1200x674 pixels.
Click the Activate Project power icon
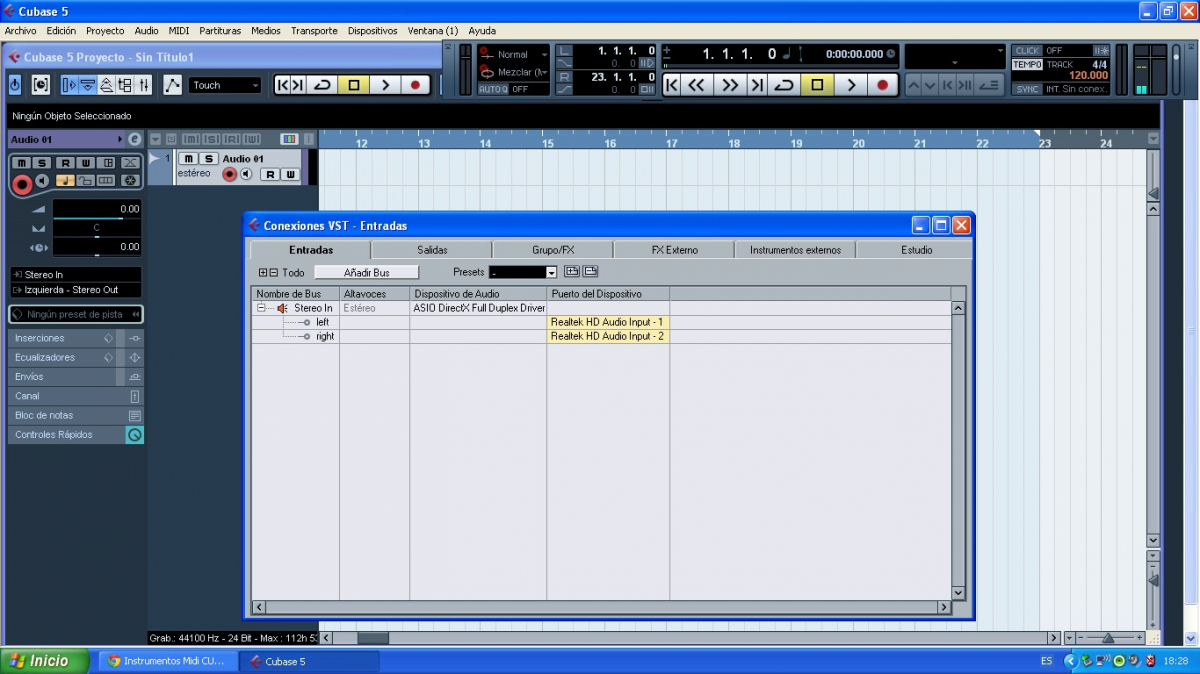coord(15,85)
